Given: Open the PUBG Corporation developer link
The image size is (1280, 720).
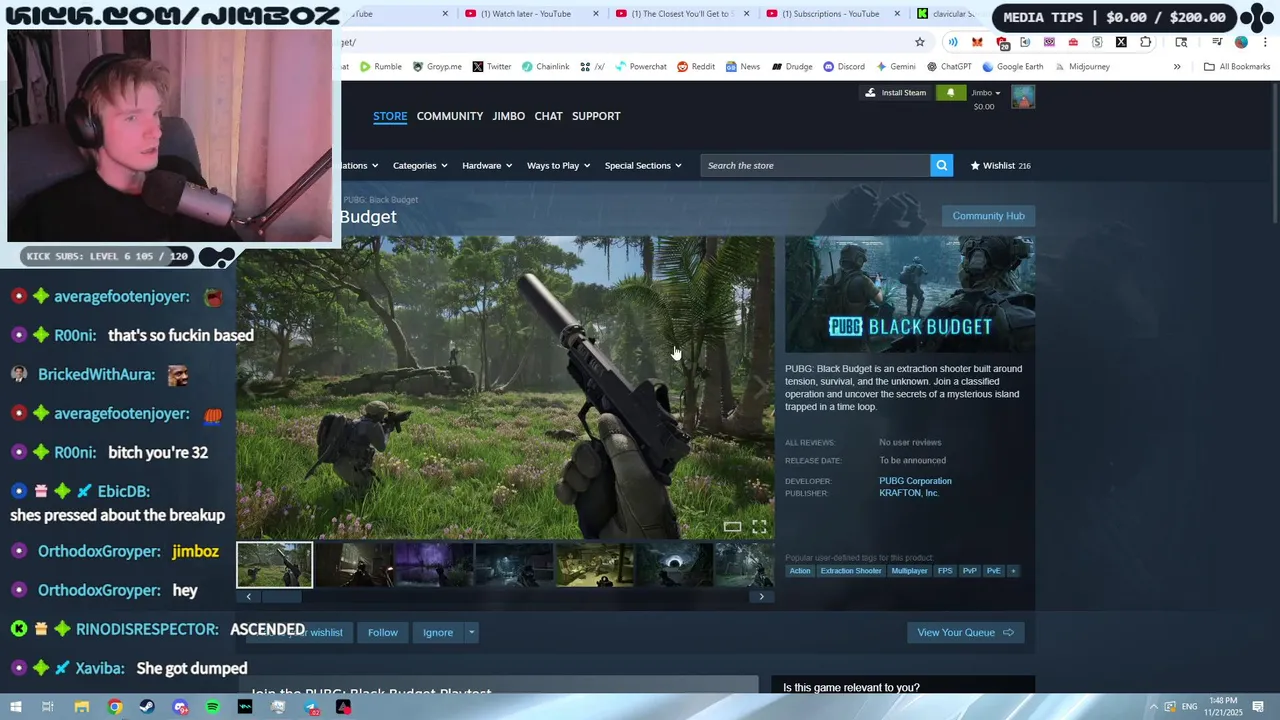Looking at the screenshot, I should 915,481.
